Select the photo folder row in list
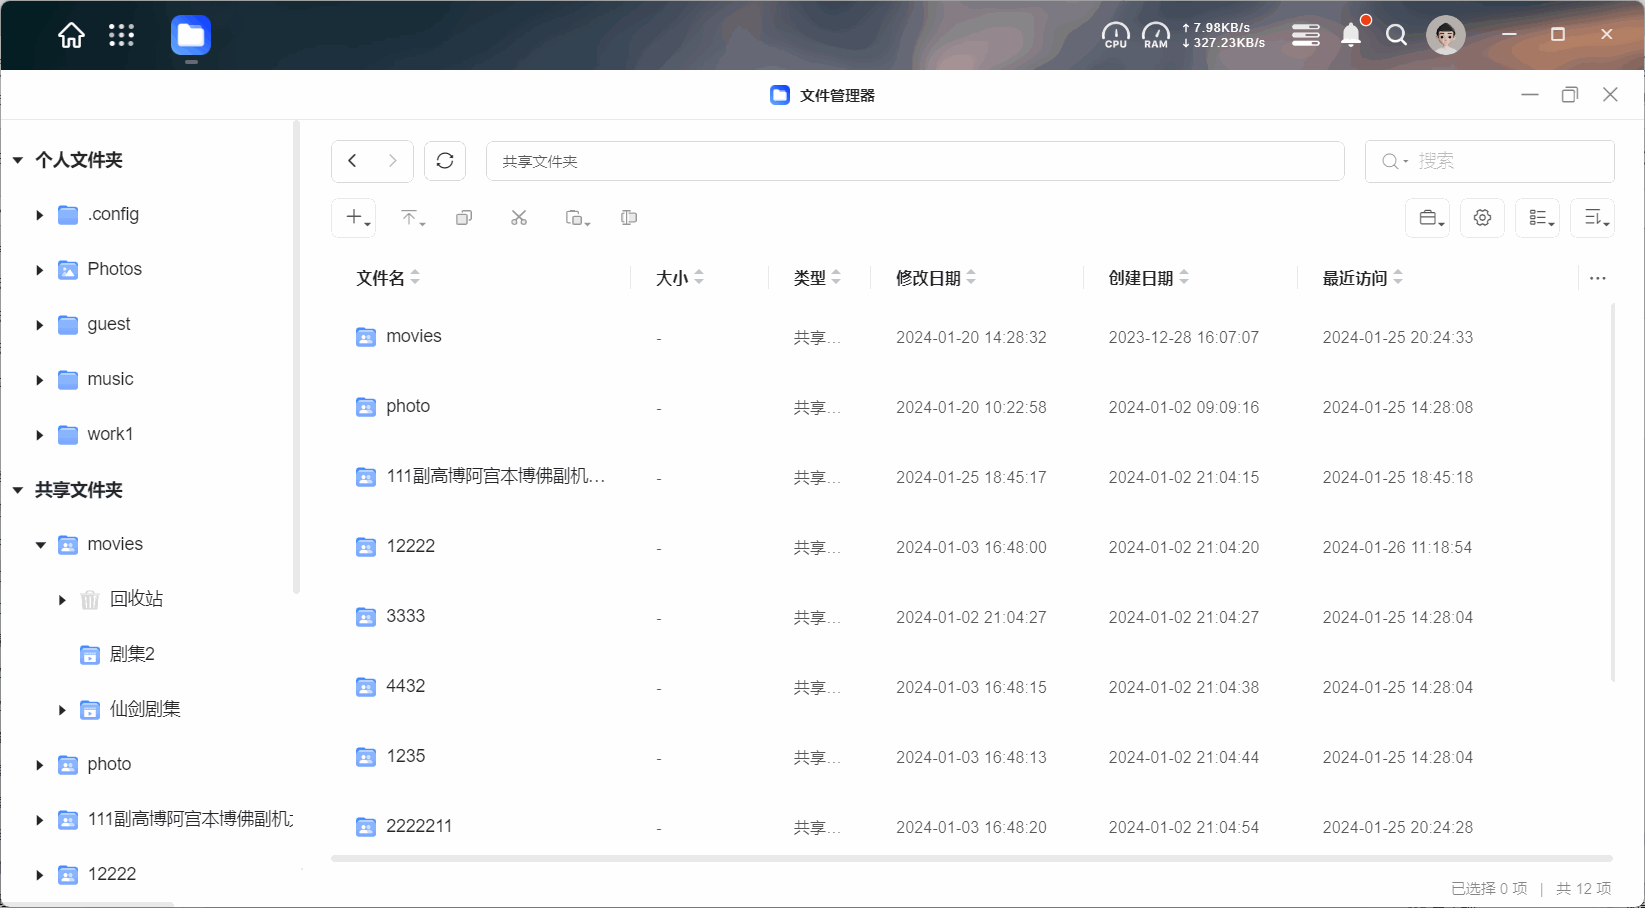The height and width of the screenshot is (908, 1645). coord(970,407)
